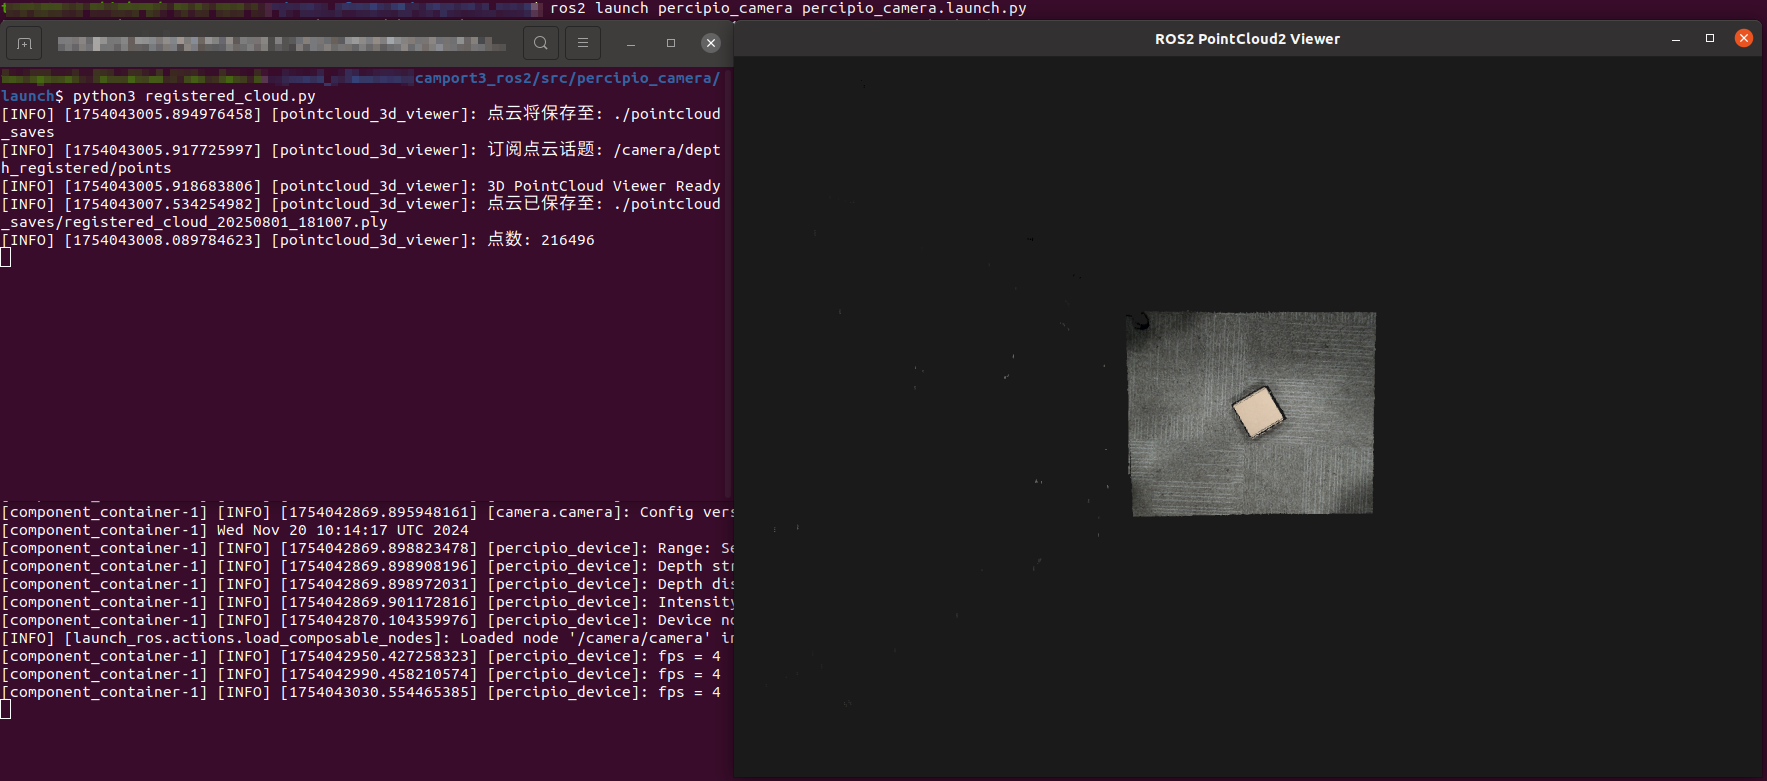Screen dimensions: 1767x781
Task: Click the '/camera/dept' topic text
Action: 667,150
